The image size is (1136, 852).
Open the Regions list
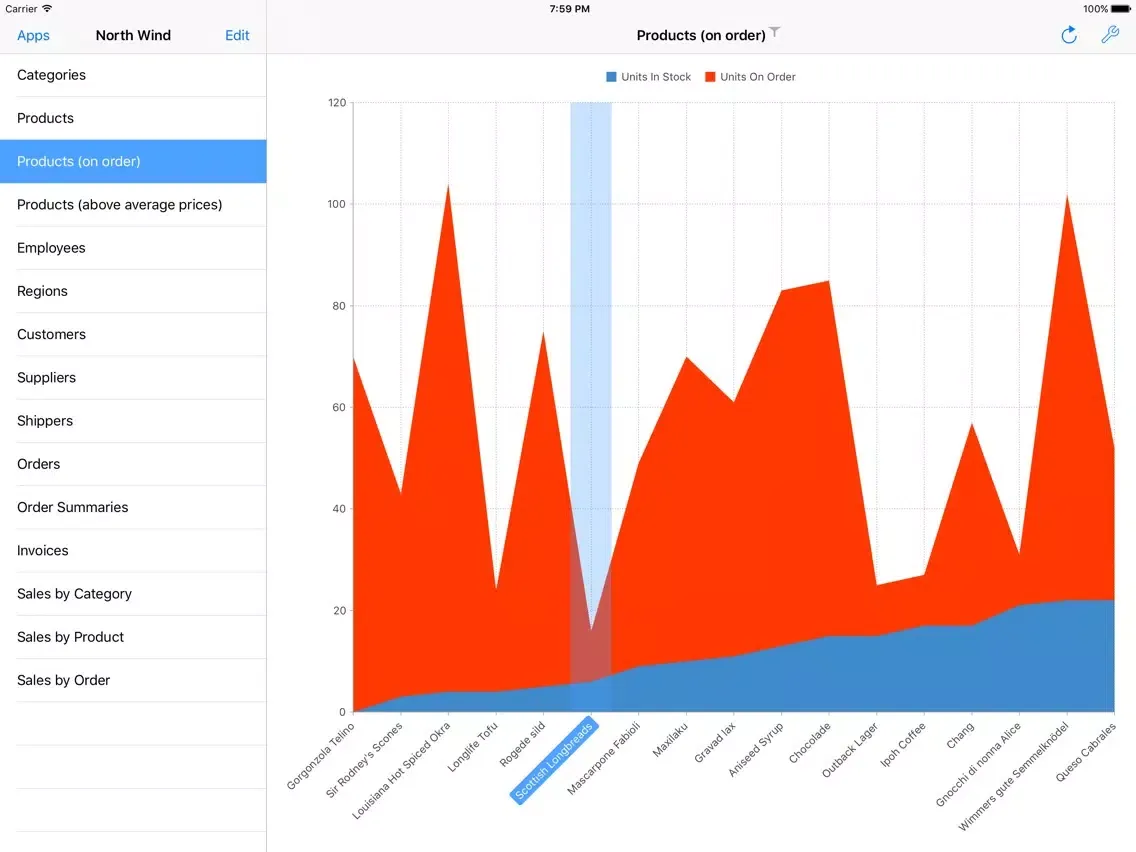tap(133, 291)
